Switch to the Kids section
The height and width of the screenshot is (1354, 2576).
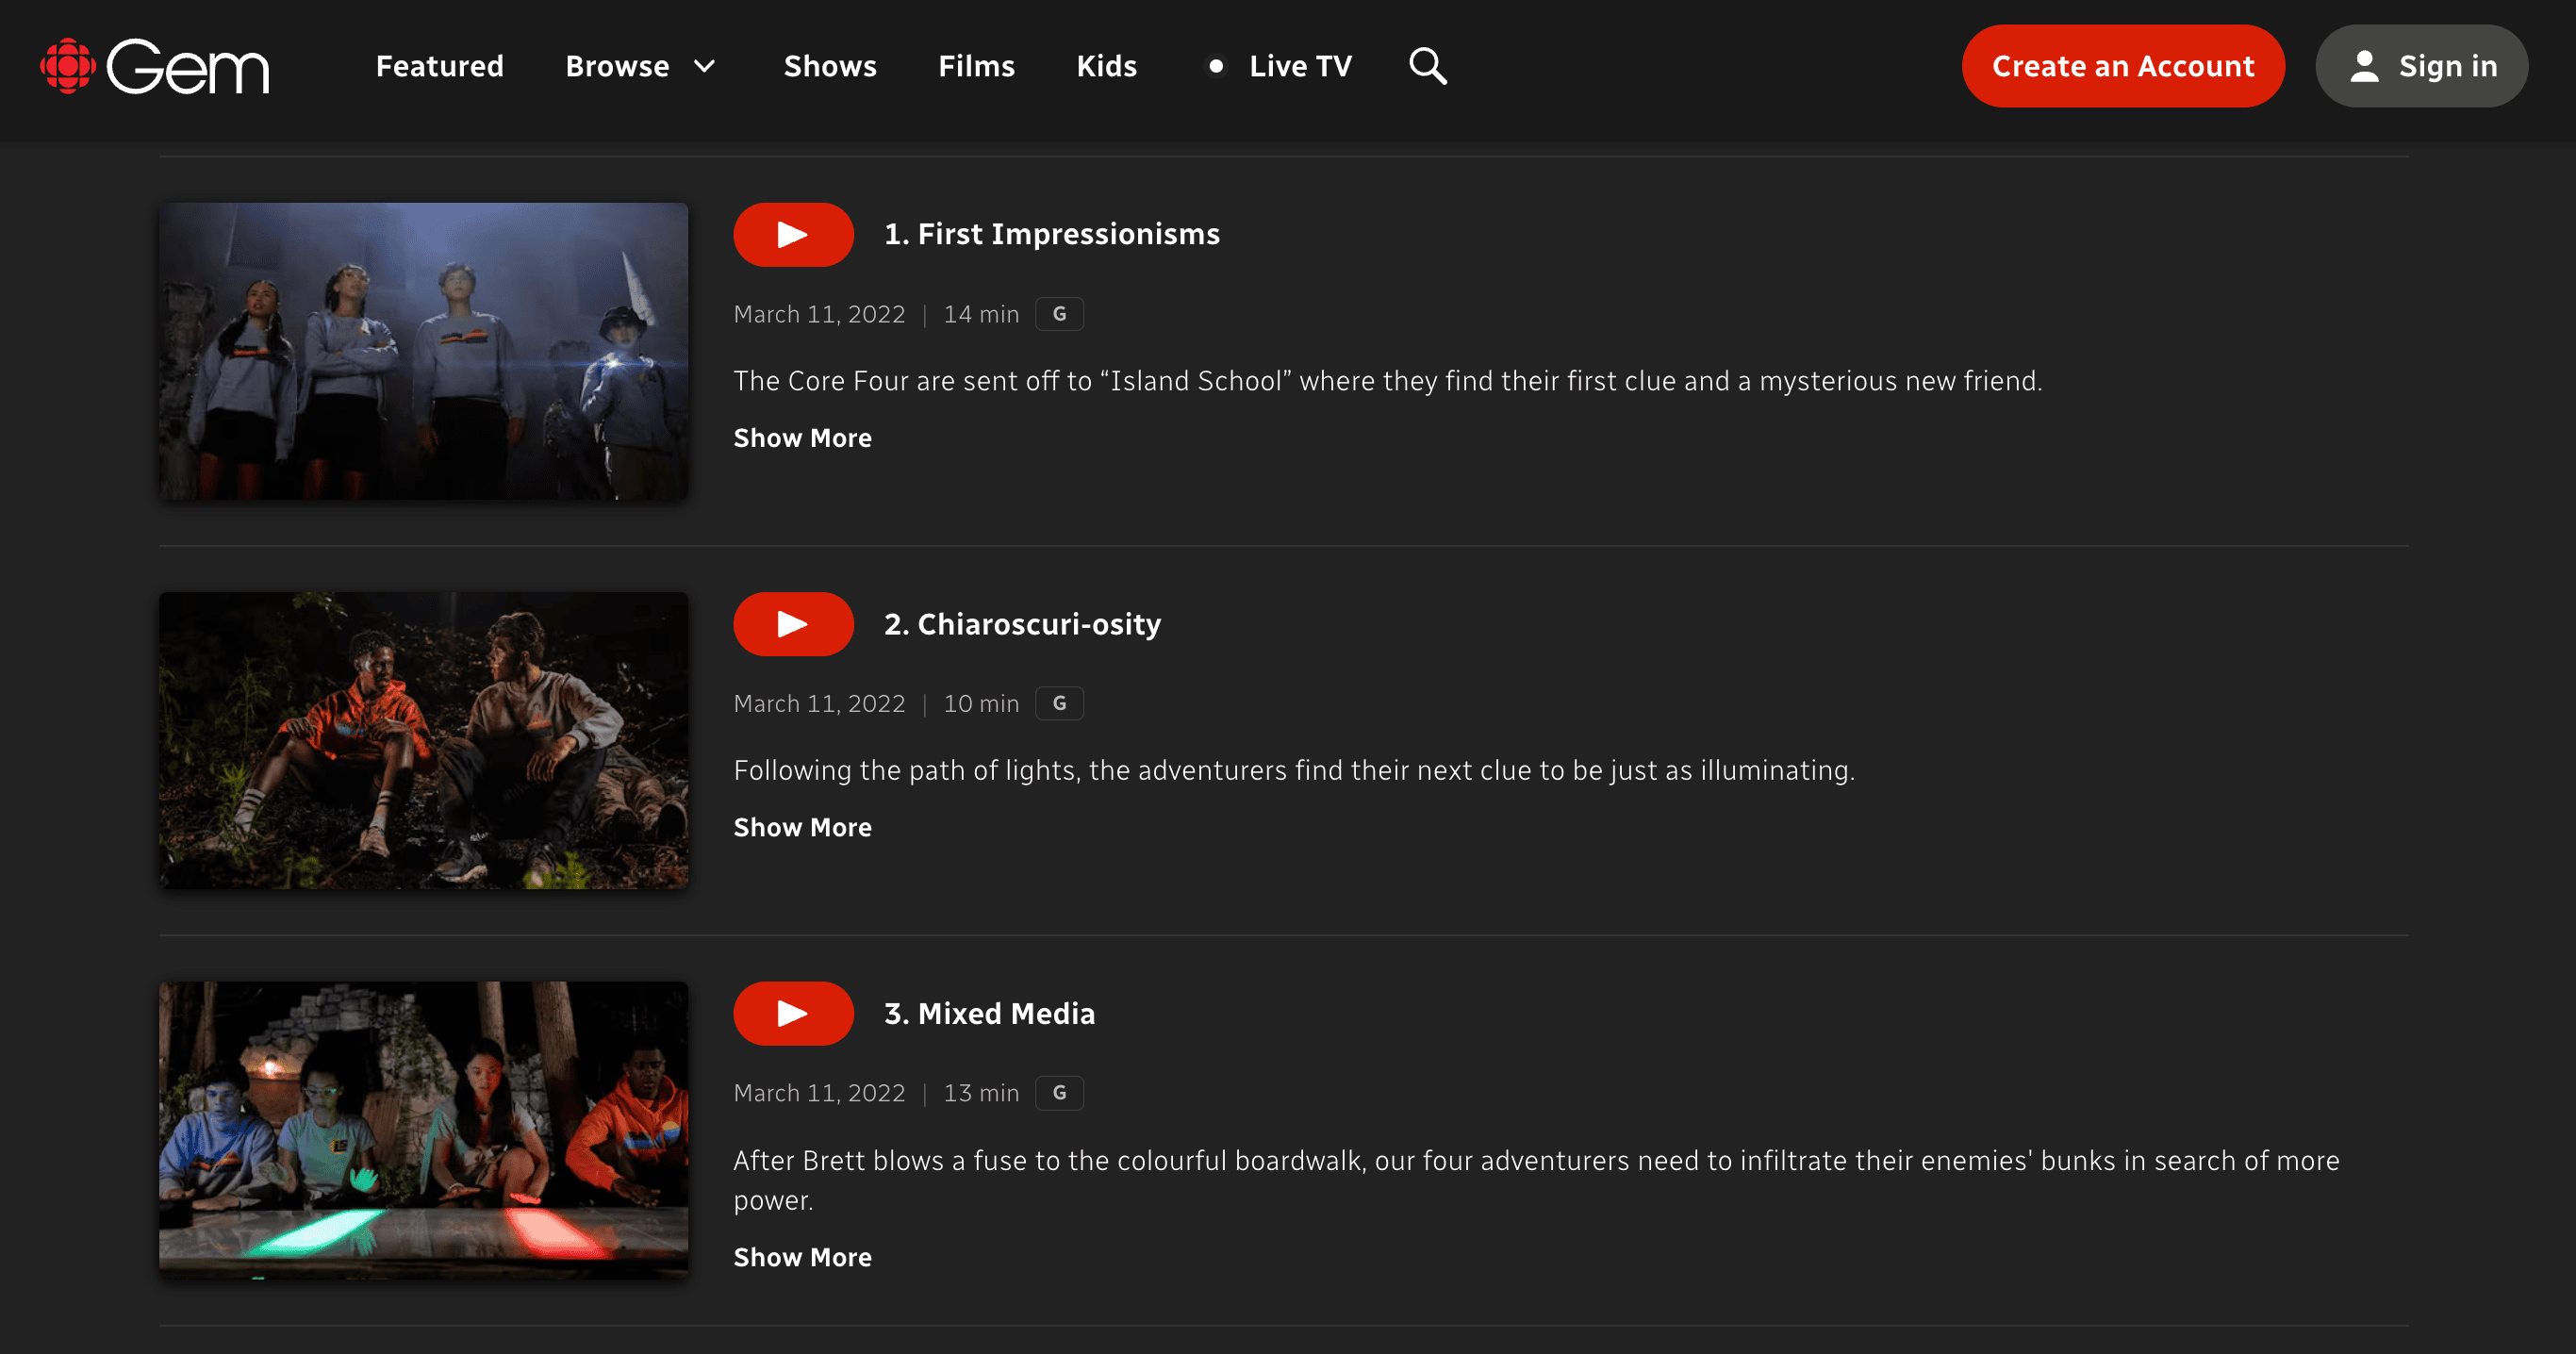pyautogui.click(x=1106, y=66)
